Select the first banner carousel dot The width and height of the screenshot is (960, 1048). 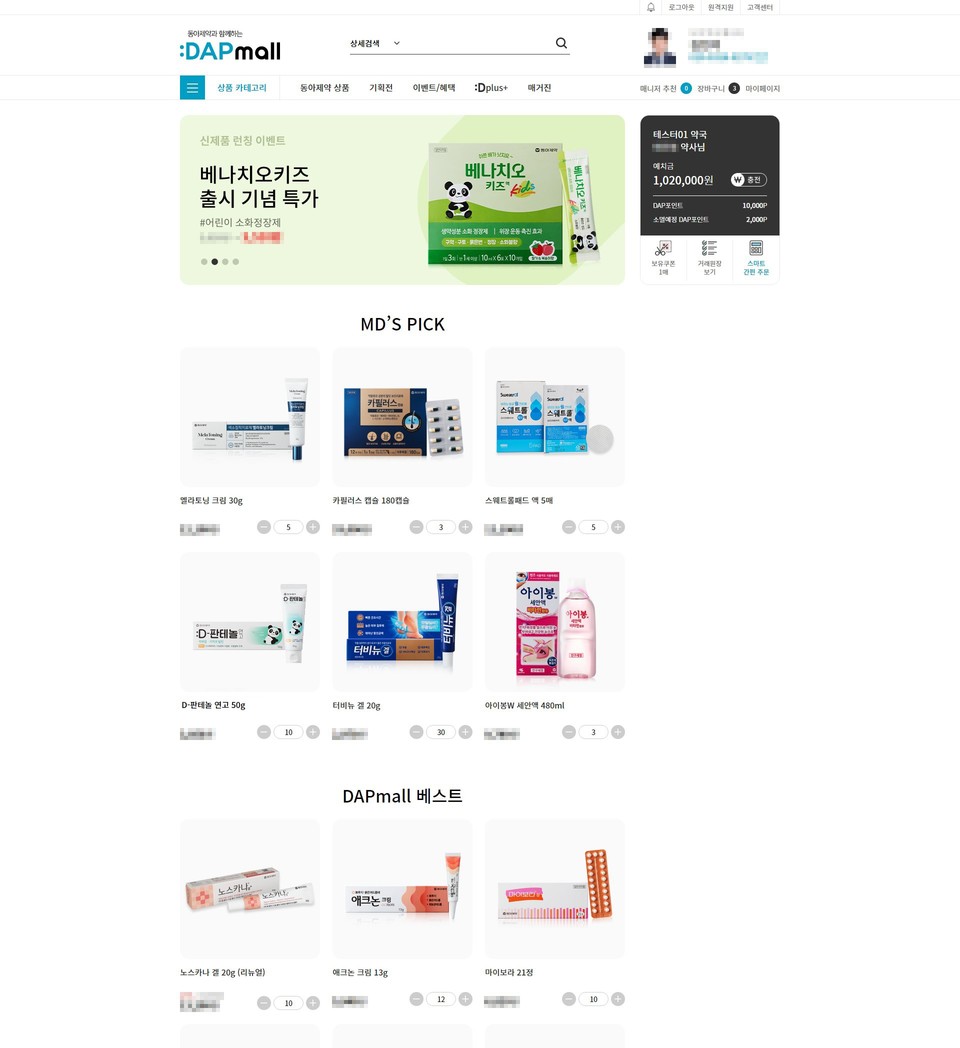click(x=204, y=261)
